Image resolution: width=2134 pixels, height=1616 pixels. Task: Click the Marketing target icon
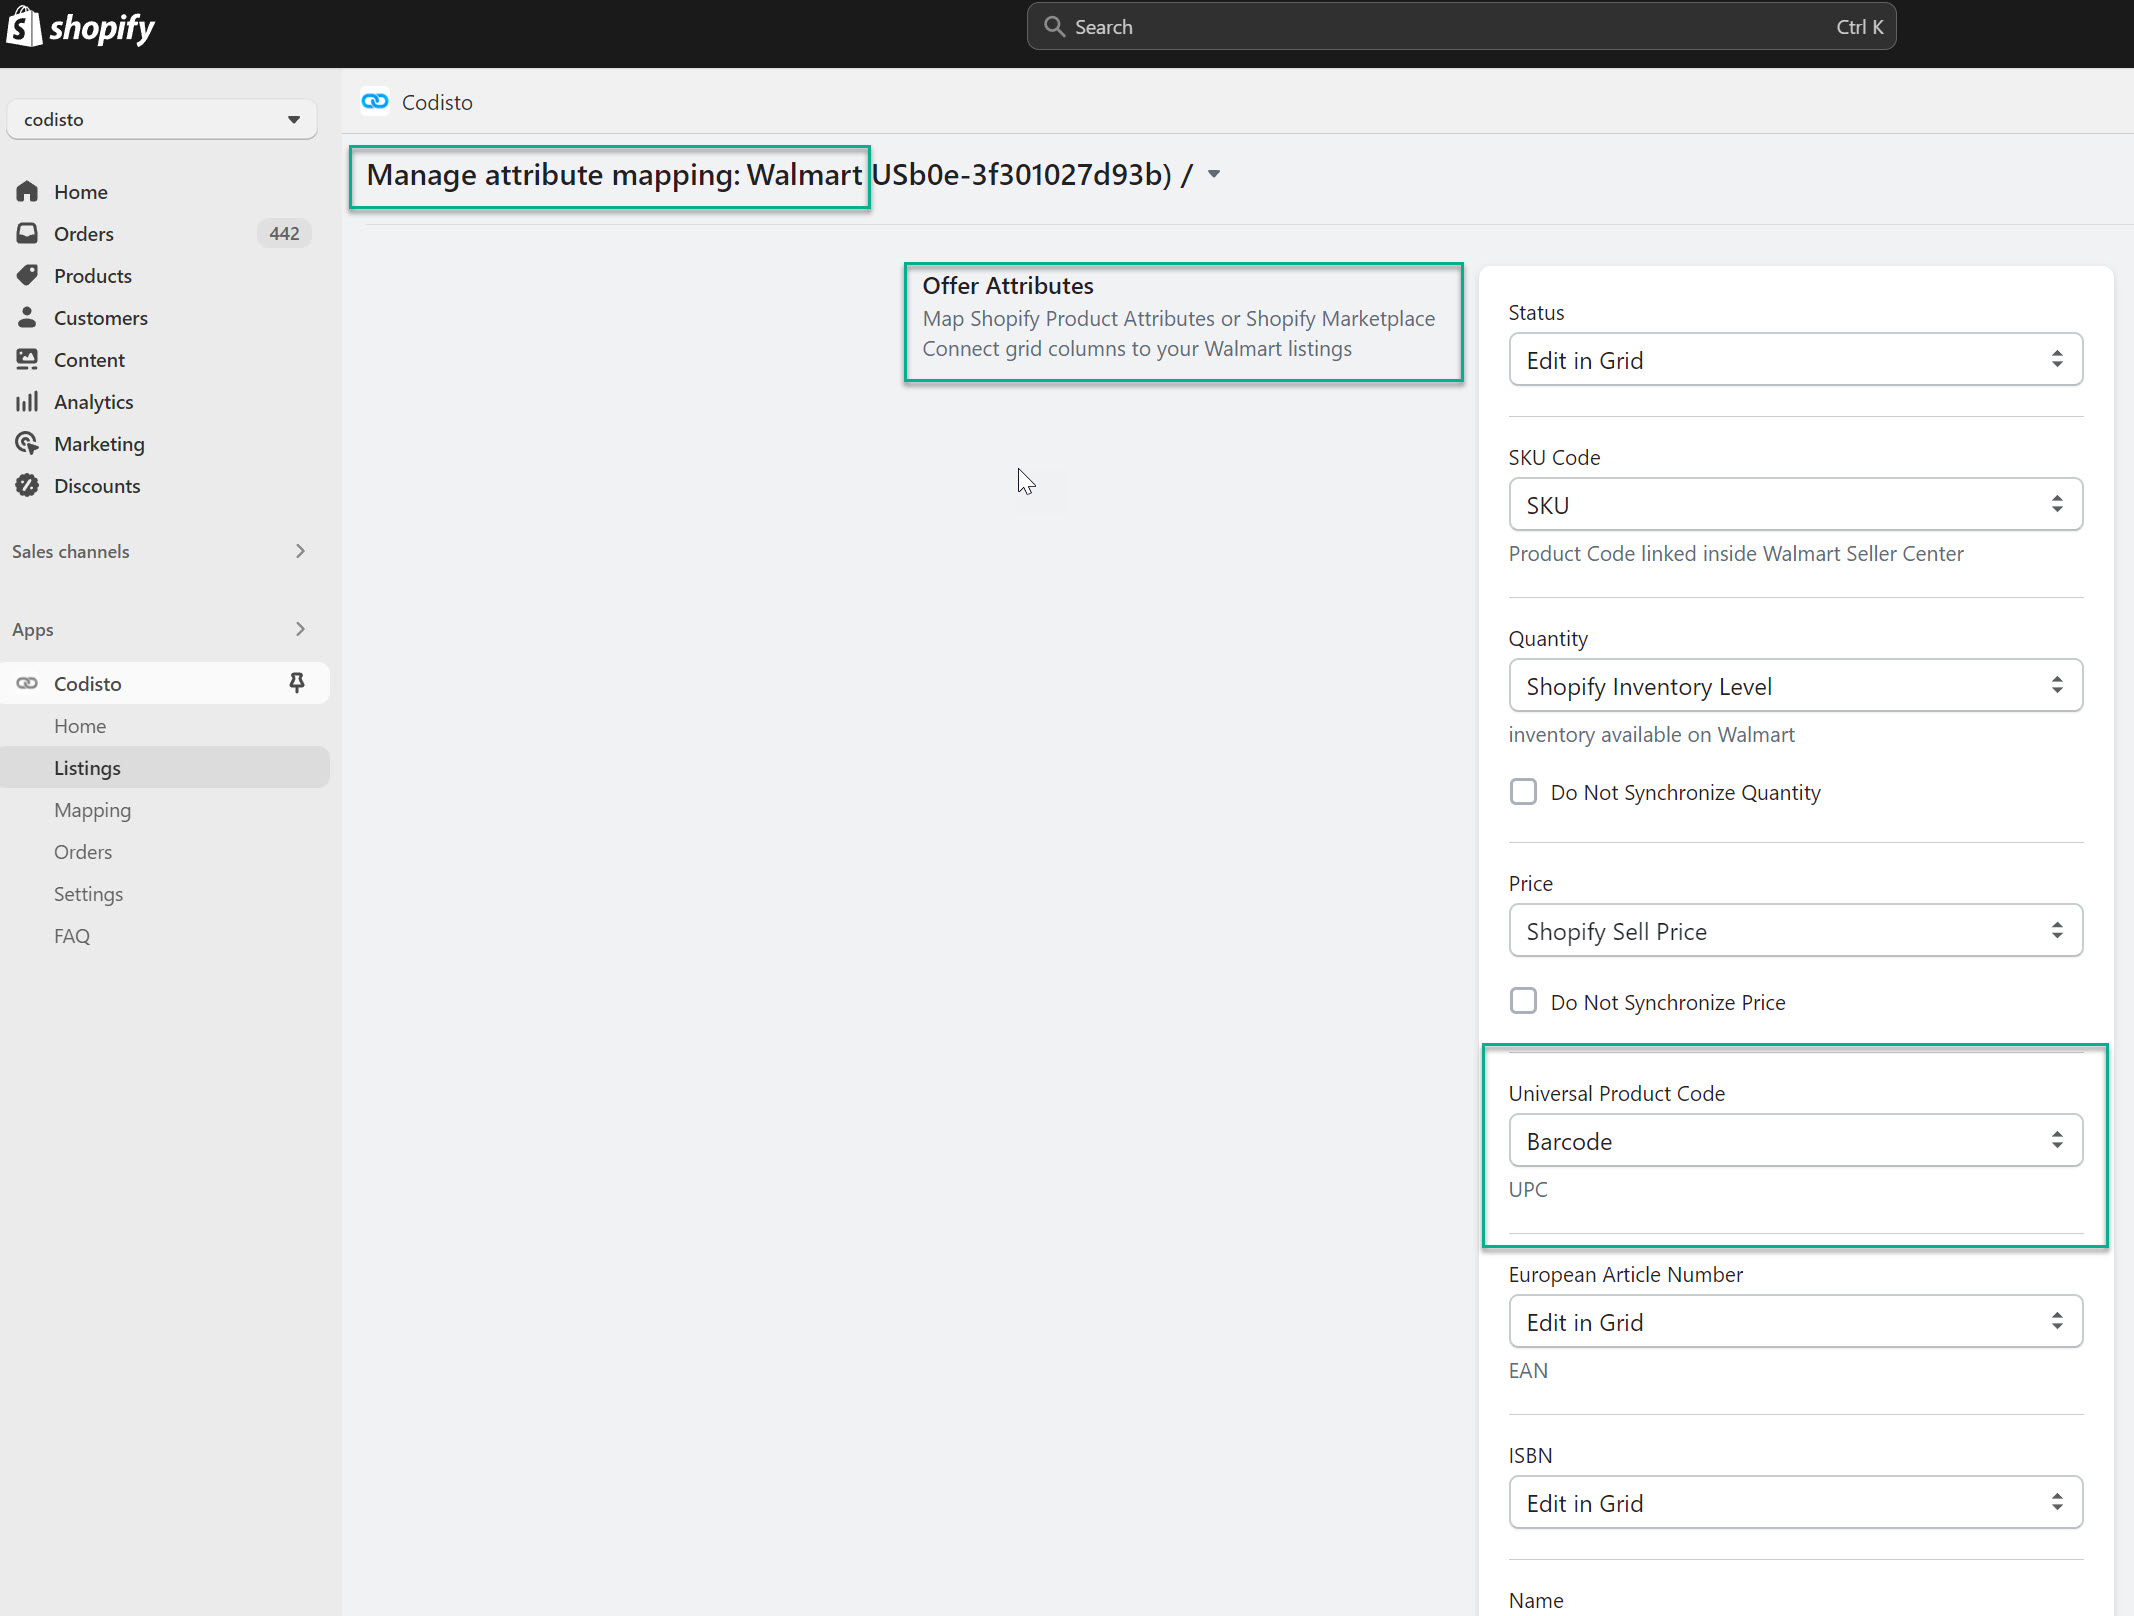tap(27, 443)
